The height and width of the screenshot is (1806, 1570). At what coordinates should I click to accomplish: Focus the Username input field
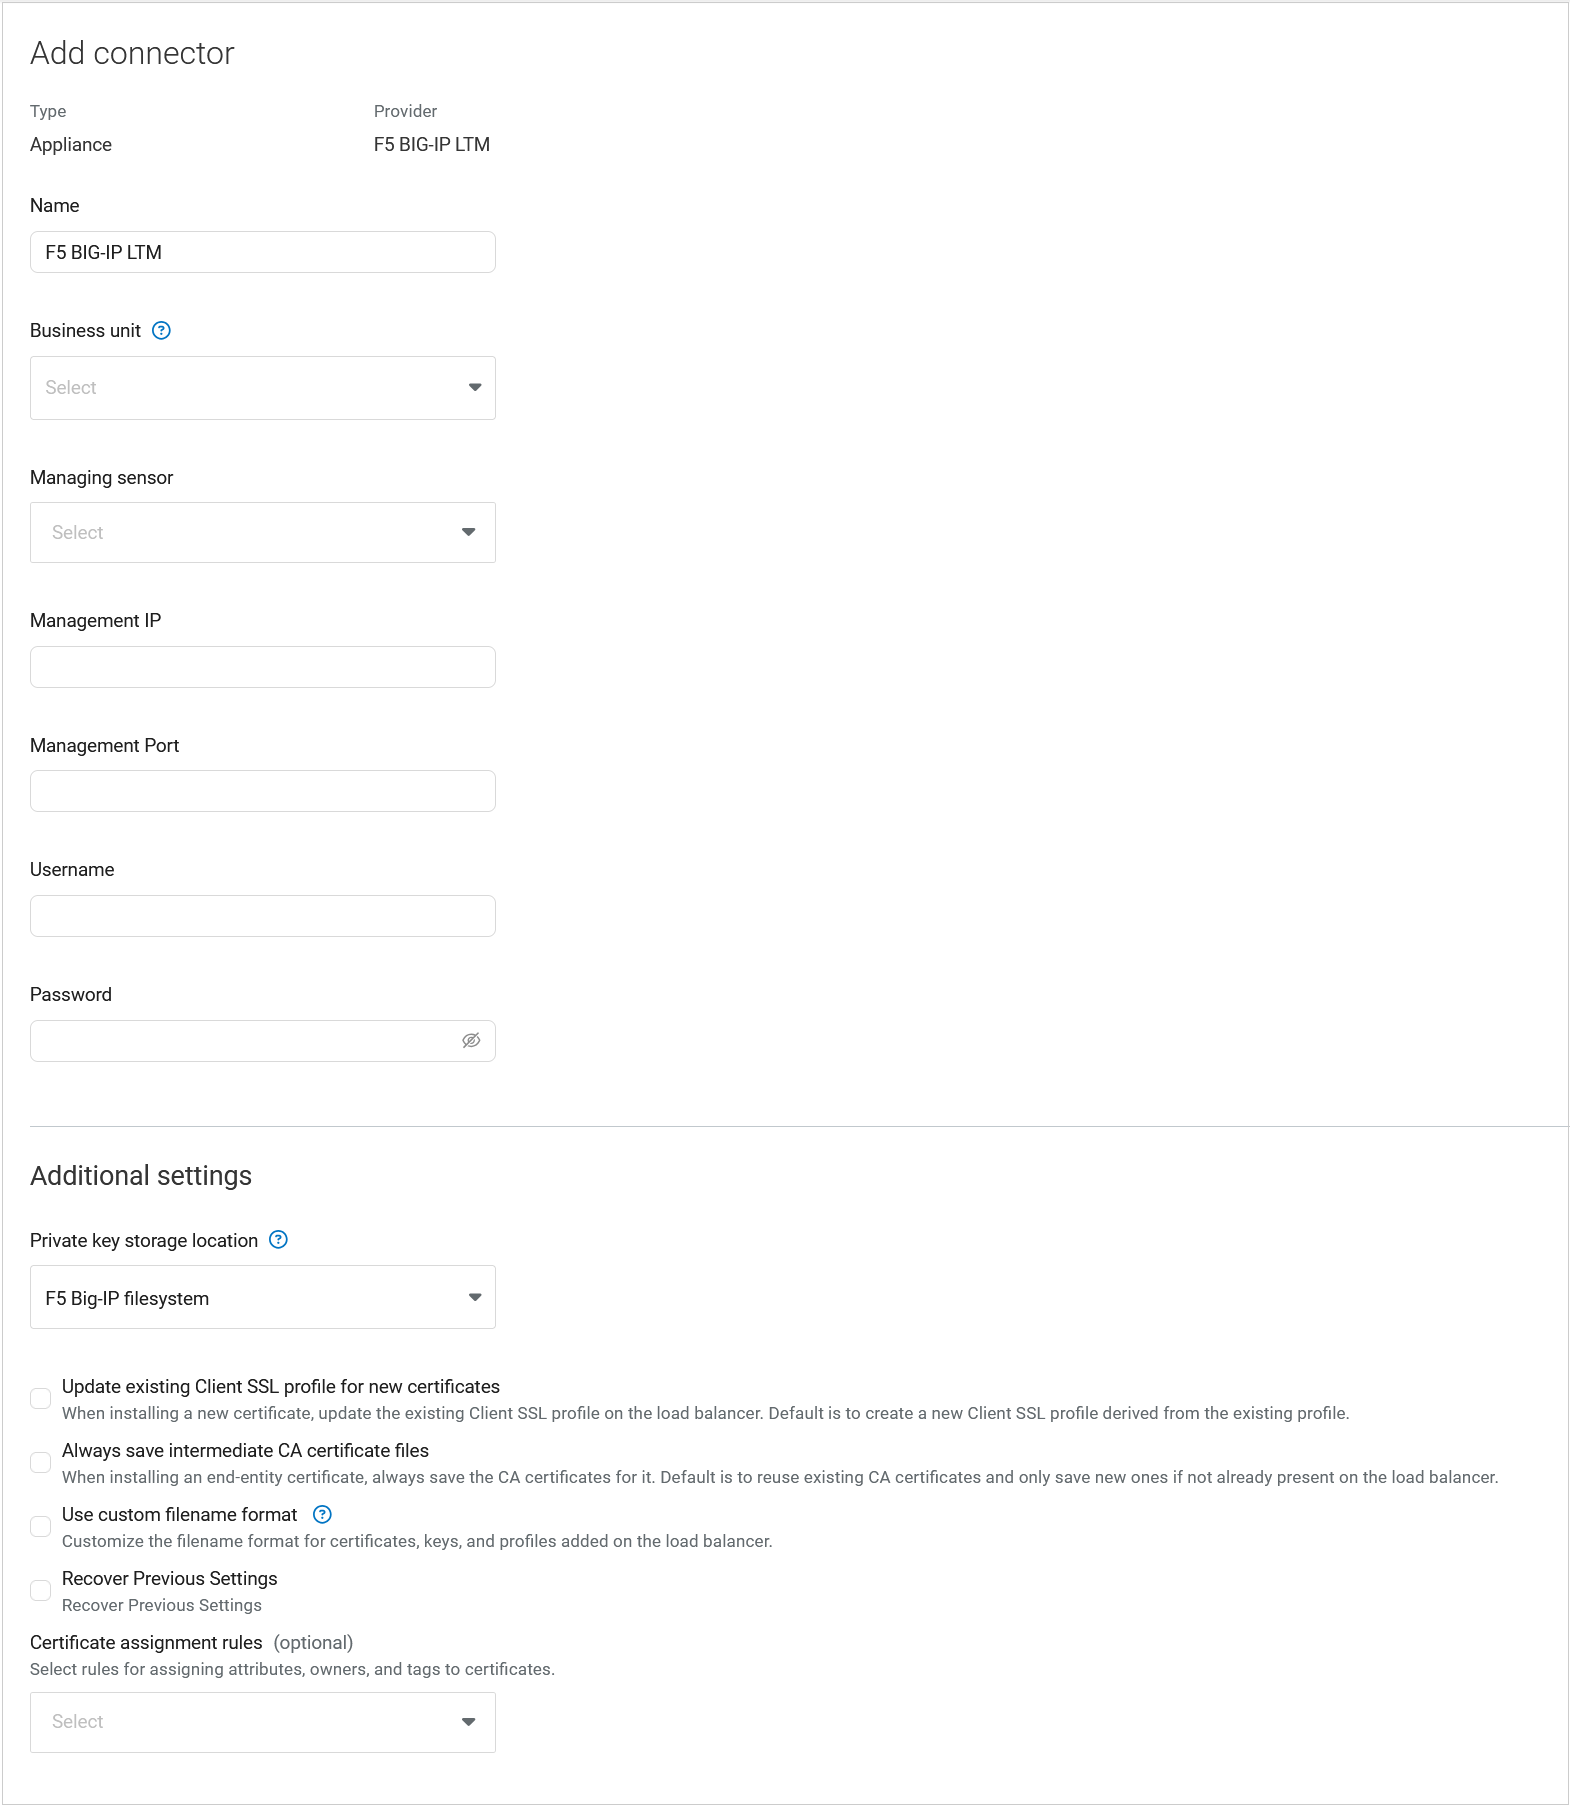262,915
